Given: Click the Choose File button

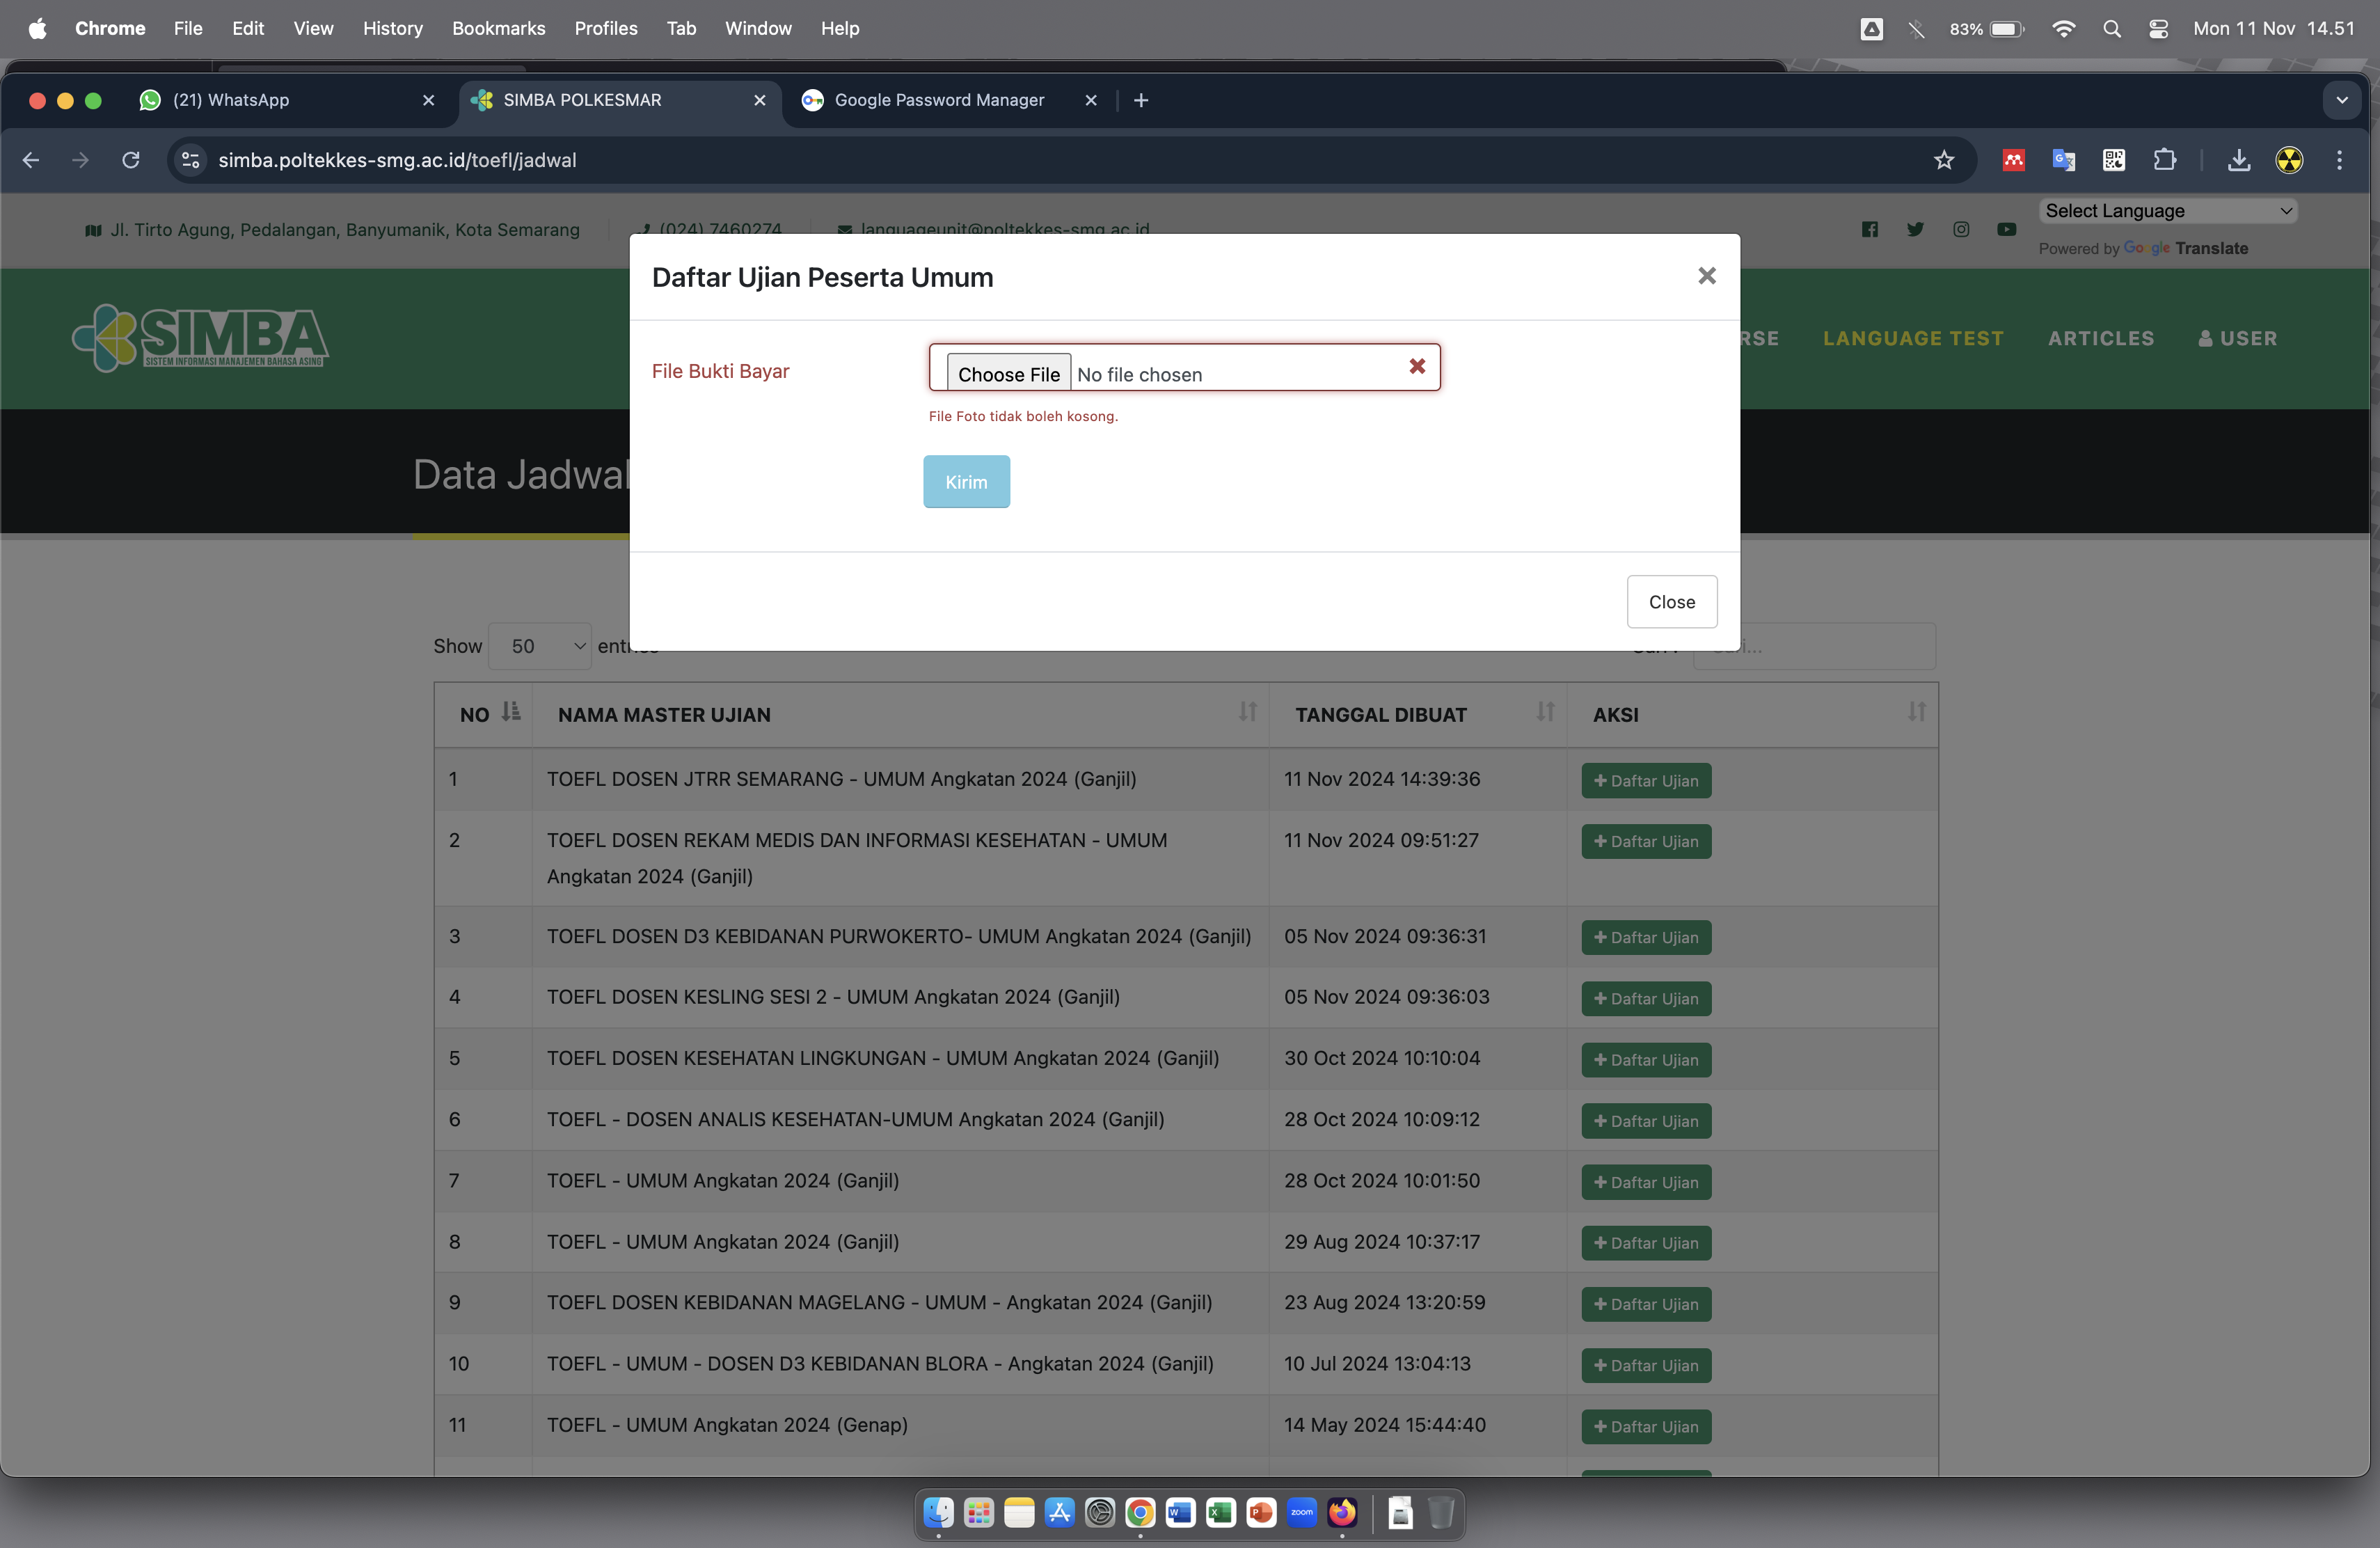Looking at the screenshot, I should coord(1008,374).
